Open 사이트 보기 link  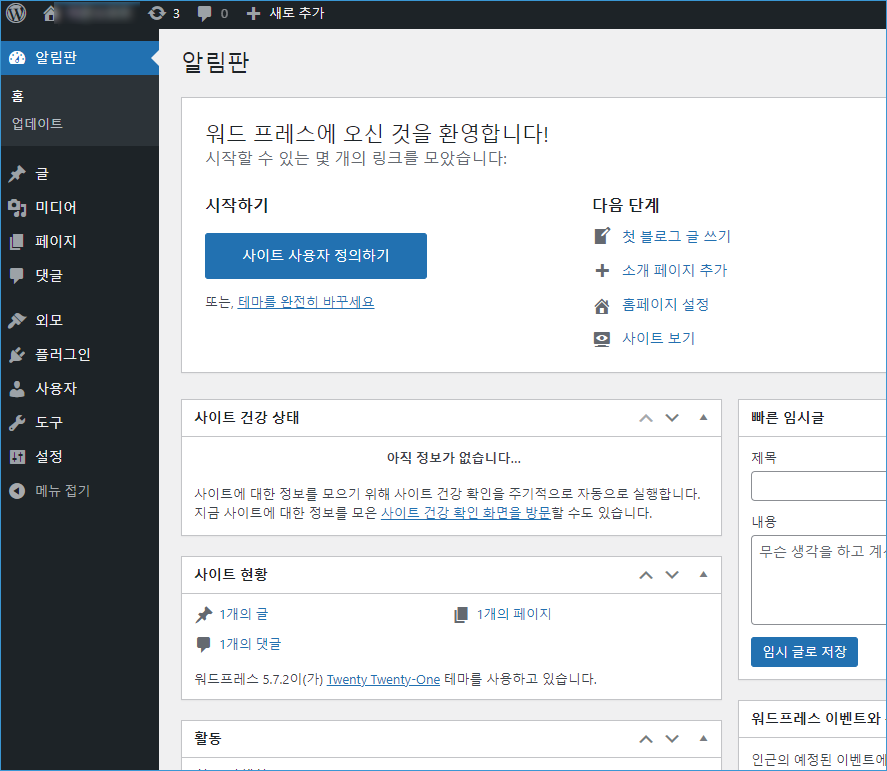pos(658,338)
